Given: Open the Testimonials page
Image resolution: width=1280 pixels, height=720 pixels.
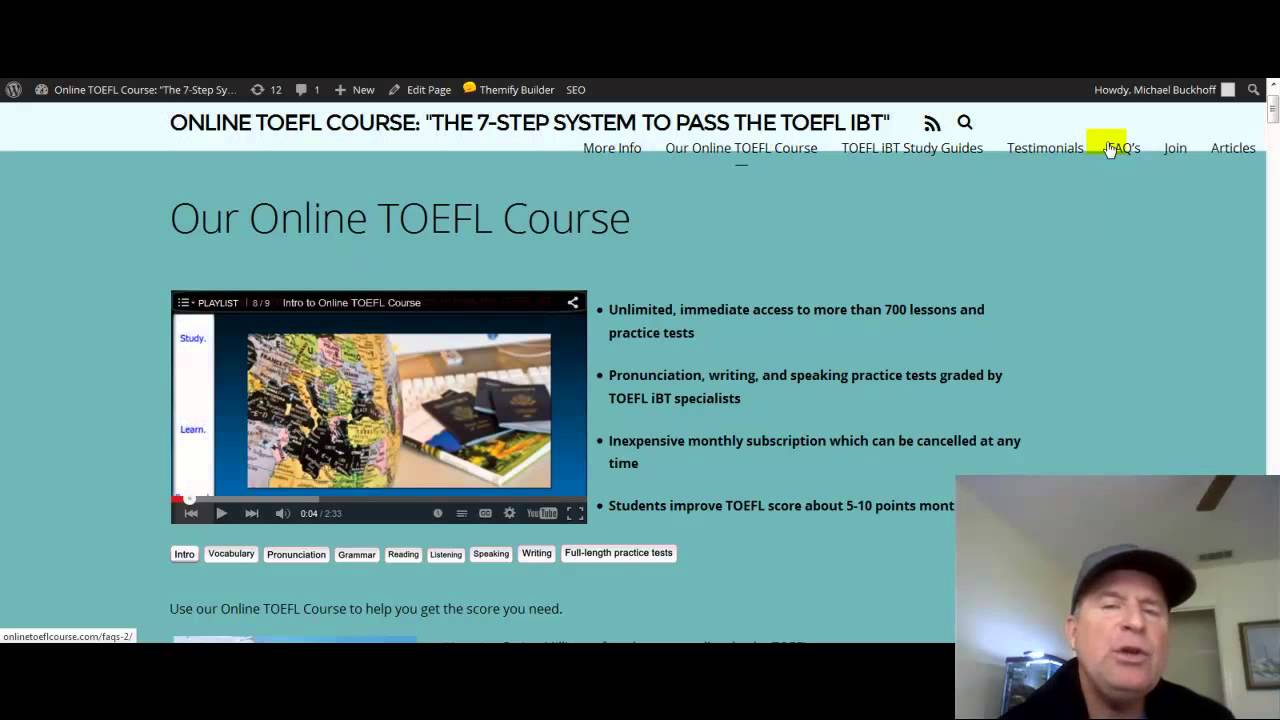Looking at the screenshot, I should pos(1045,148).
